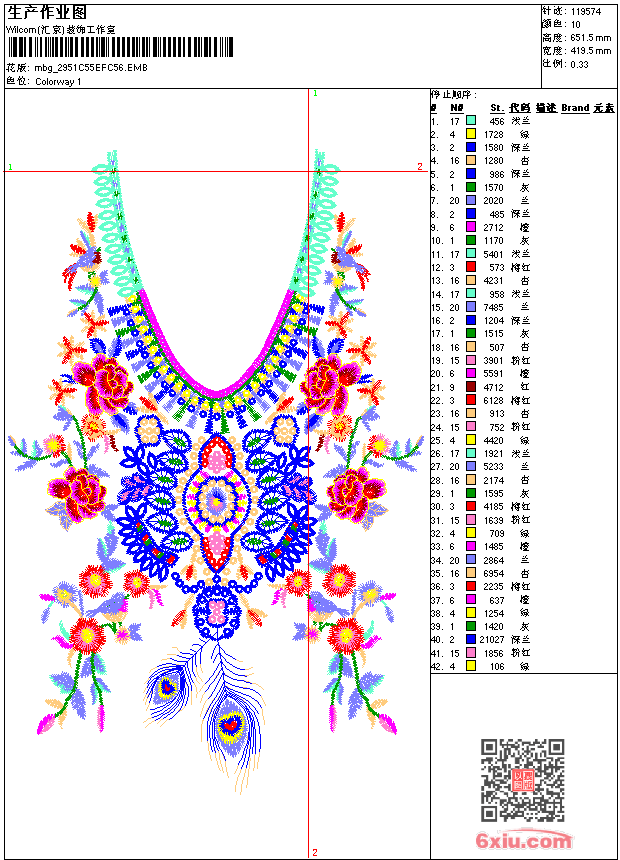Viewport: 620px width, 860px height.
Task: Select the red swatch beside stitch count 6128
Action: tap(471, 400)
